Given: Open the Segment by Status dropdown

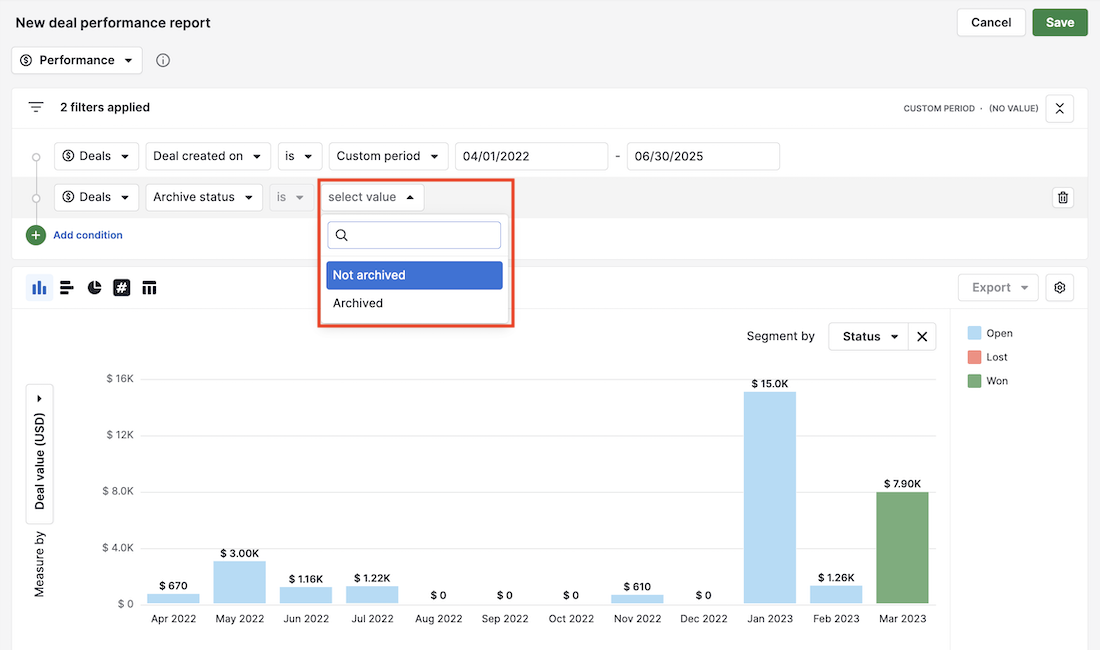Looking at the screenshot, I should pyautogui.click(x=868, y=337).
